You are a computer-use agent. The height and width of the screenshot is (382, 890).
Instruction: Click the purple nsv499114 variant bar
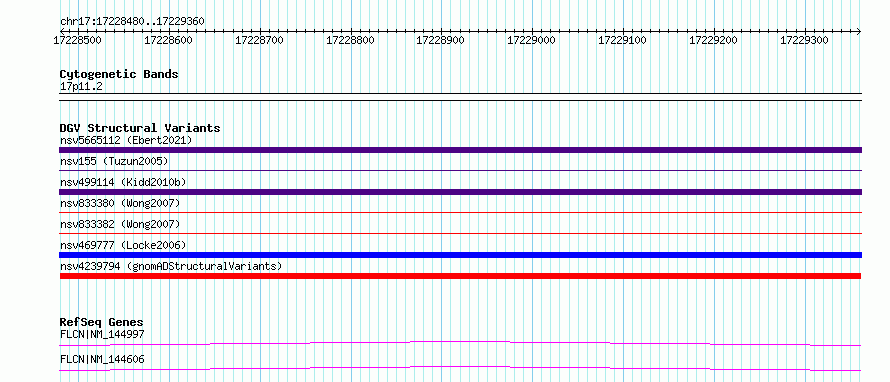coord(460,192)
